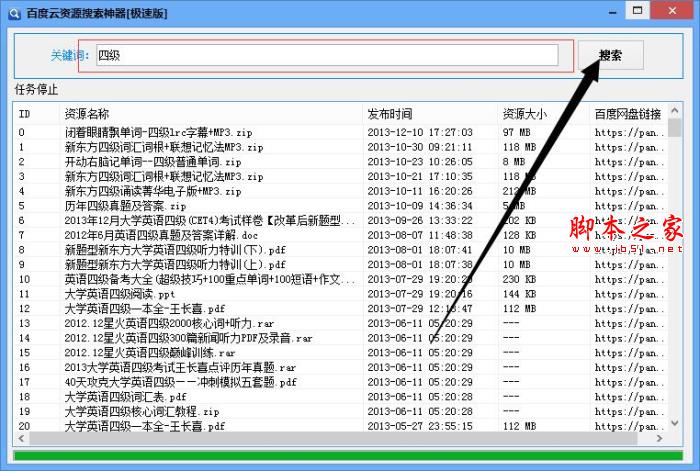Click the 关键词 keyword input field

click(327, 55)
